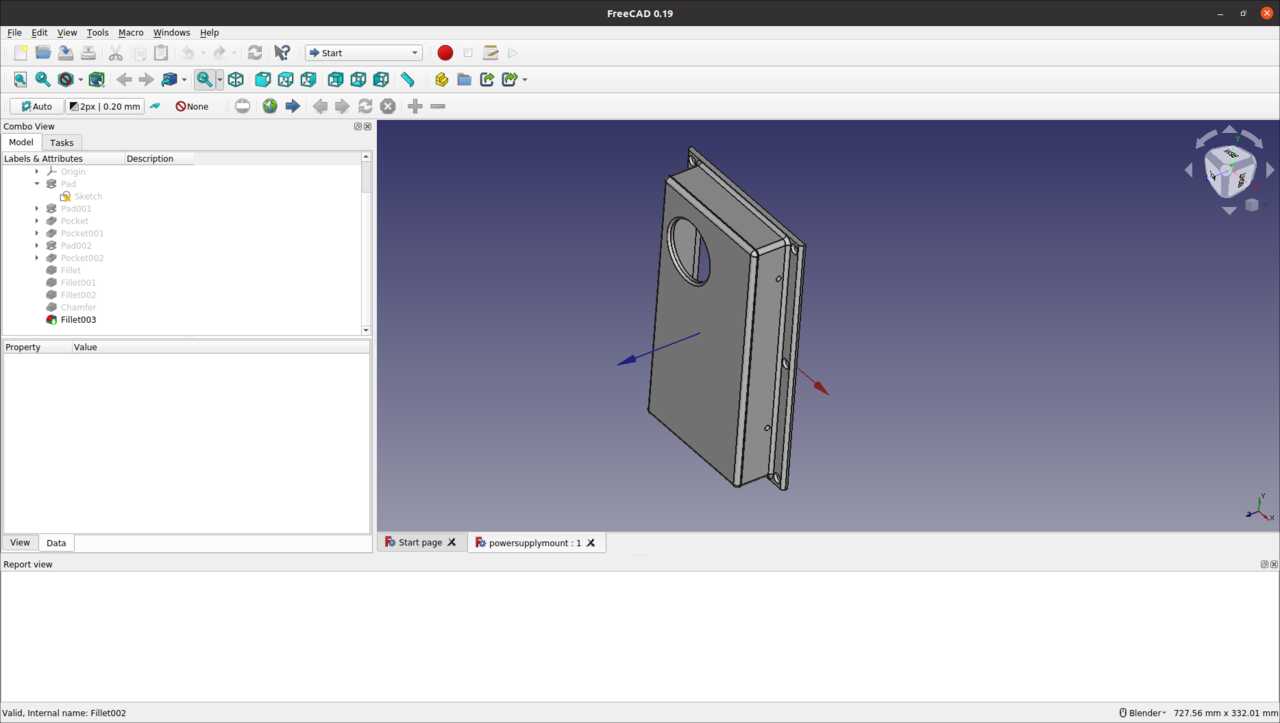Viewport: 1280px width, 723px height.
Task: Expand the Pocket002 tree node
Action: tap(38, 258)
